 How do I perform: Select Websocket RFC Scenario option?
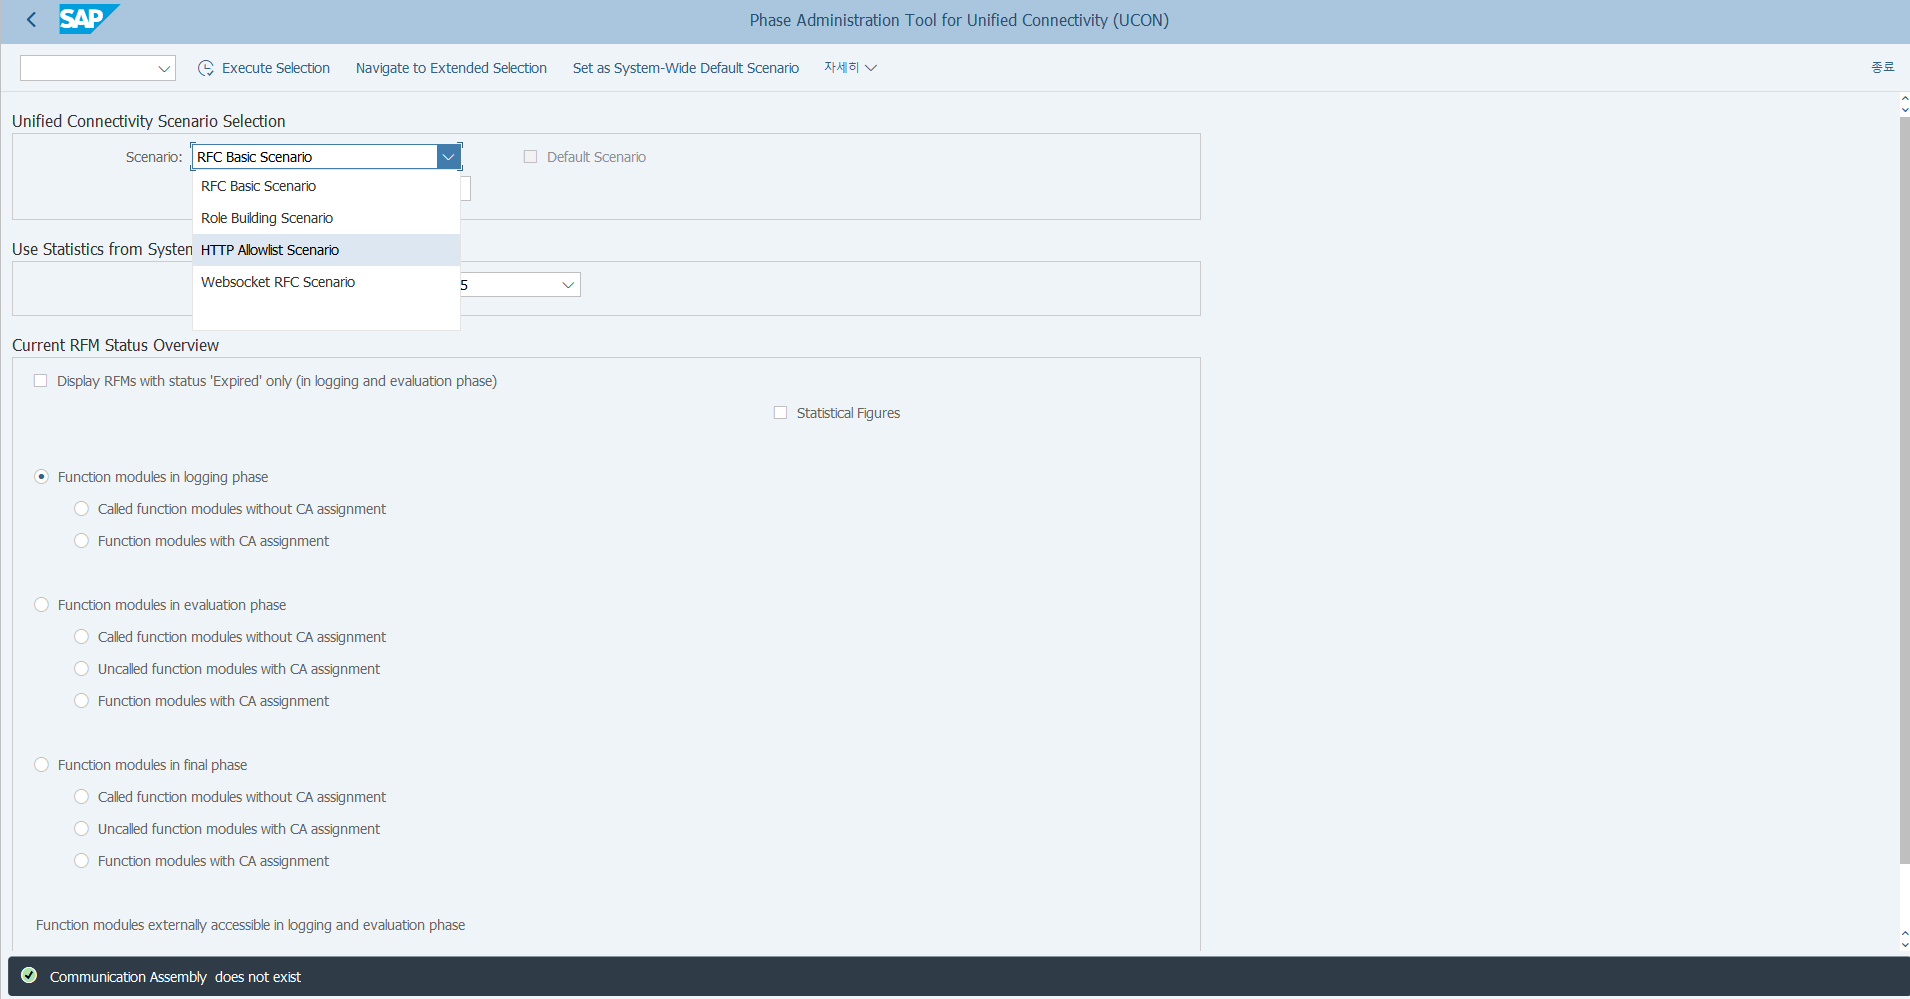point(326,282)
